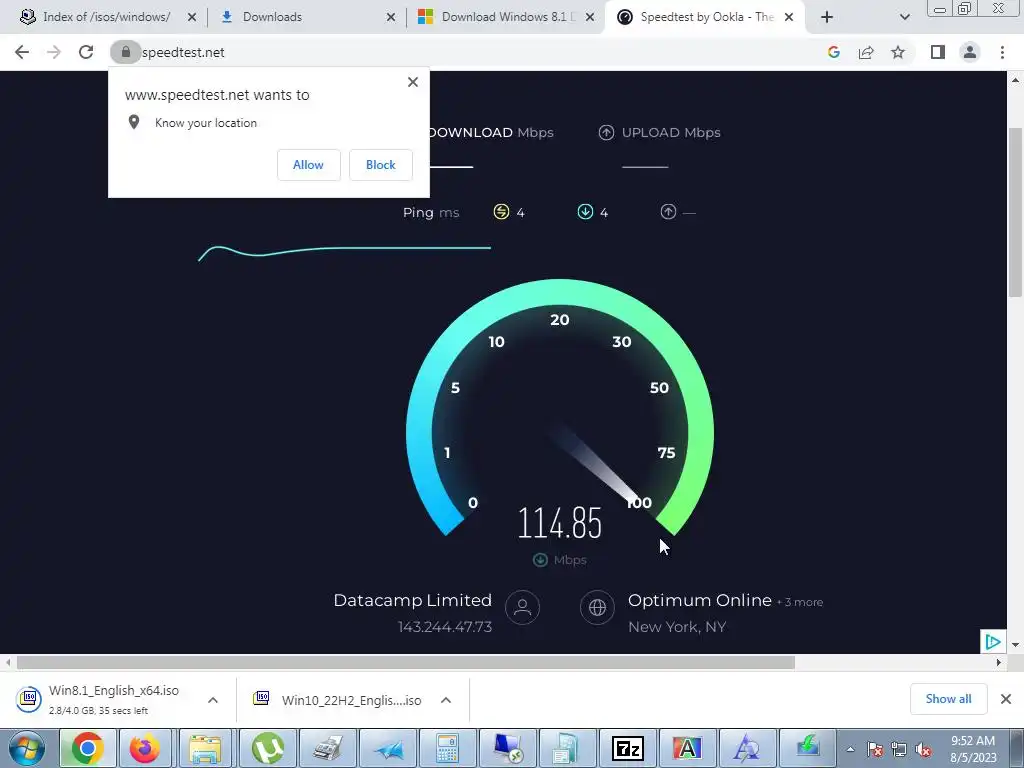
Task: Switch to Download Windows 8.1 tab
Action: [506, 17]
